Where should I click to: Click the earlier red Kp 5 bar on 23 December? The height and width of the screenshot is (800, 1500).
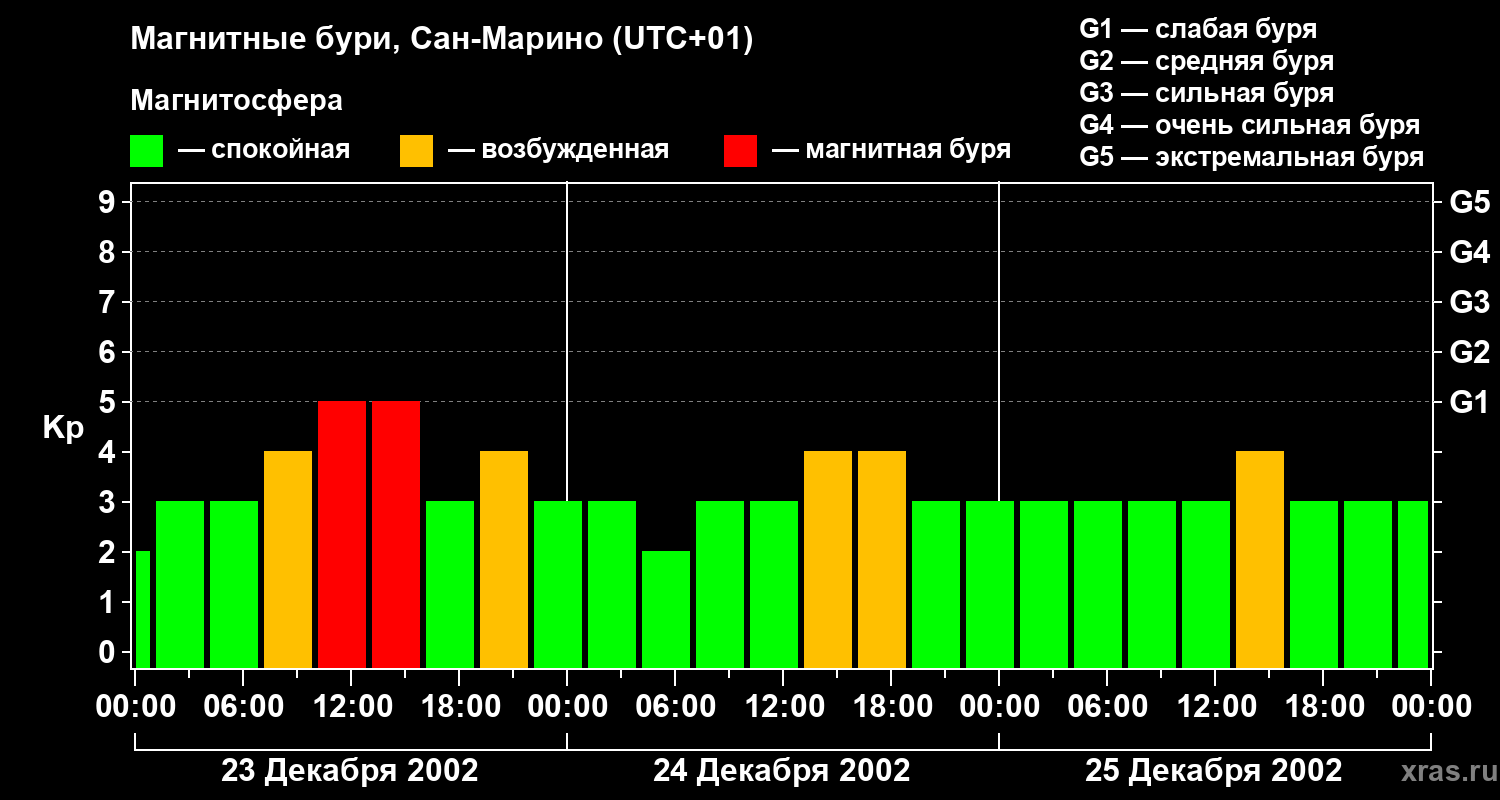tap(342, 534)
